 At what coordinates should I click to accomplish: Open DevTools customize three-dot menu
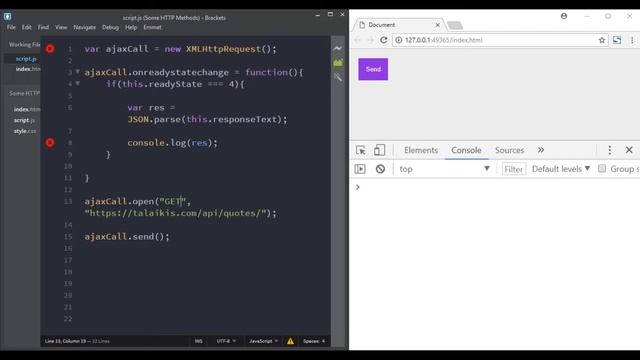(x=609, y=150)
